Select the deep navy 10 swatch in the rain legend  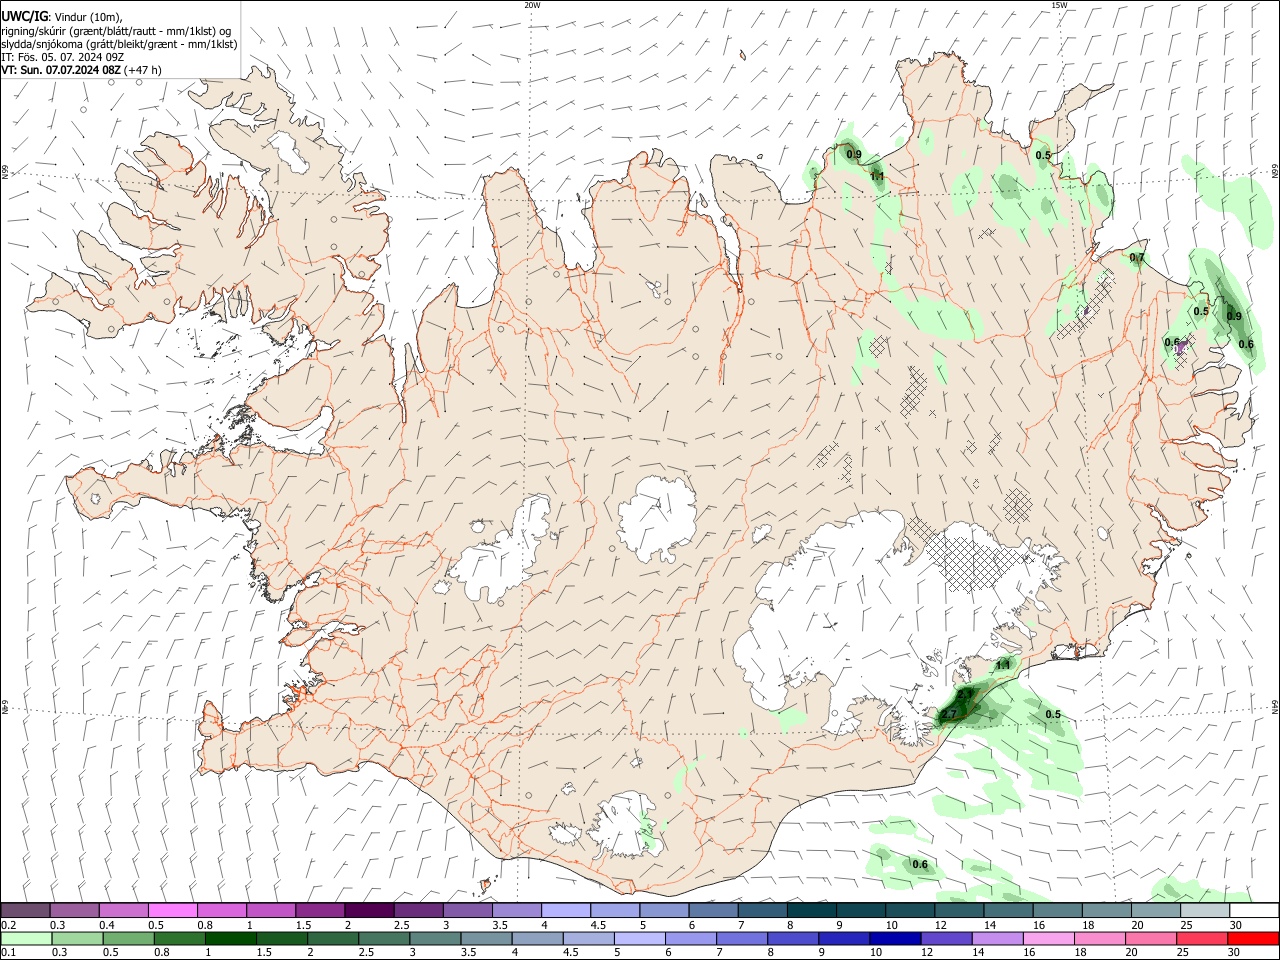[x=894, y=938]
